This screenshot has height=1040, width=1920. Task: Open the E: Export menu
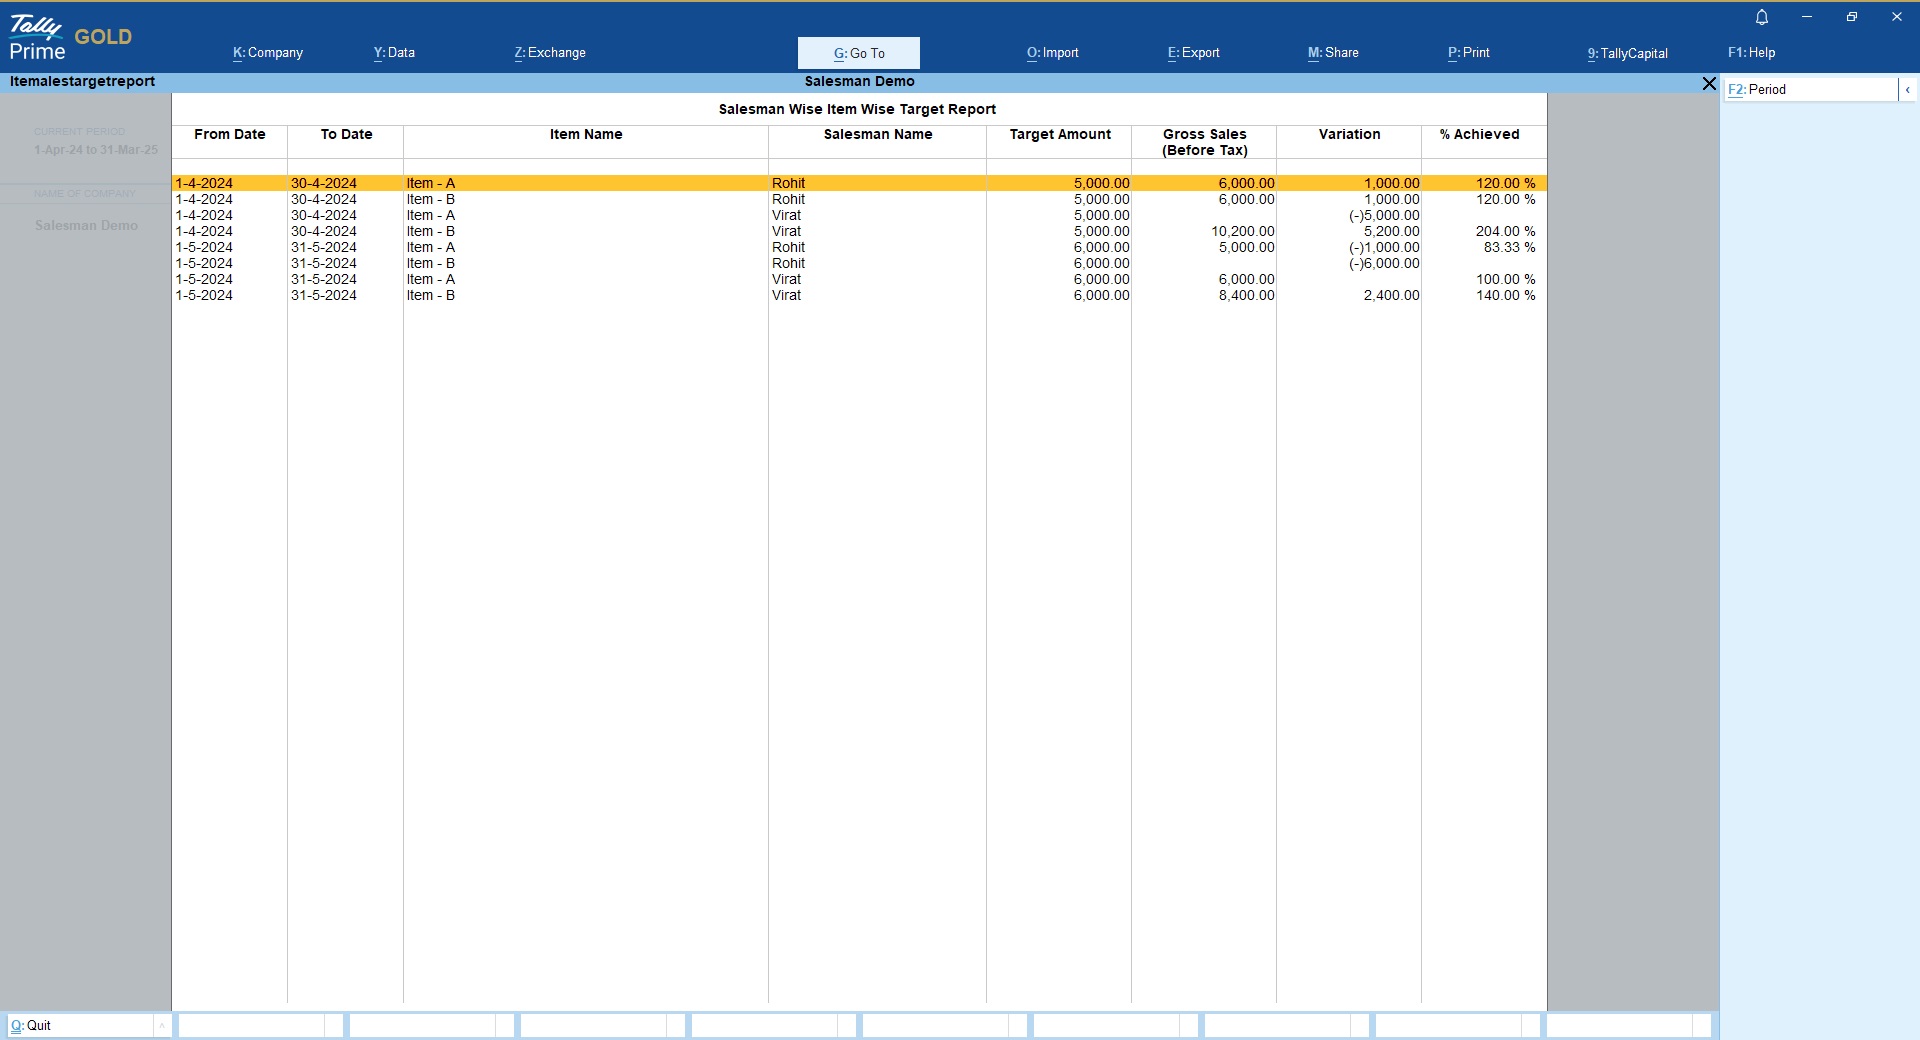[1193, 53]
